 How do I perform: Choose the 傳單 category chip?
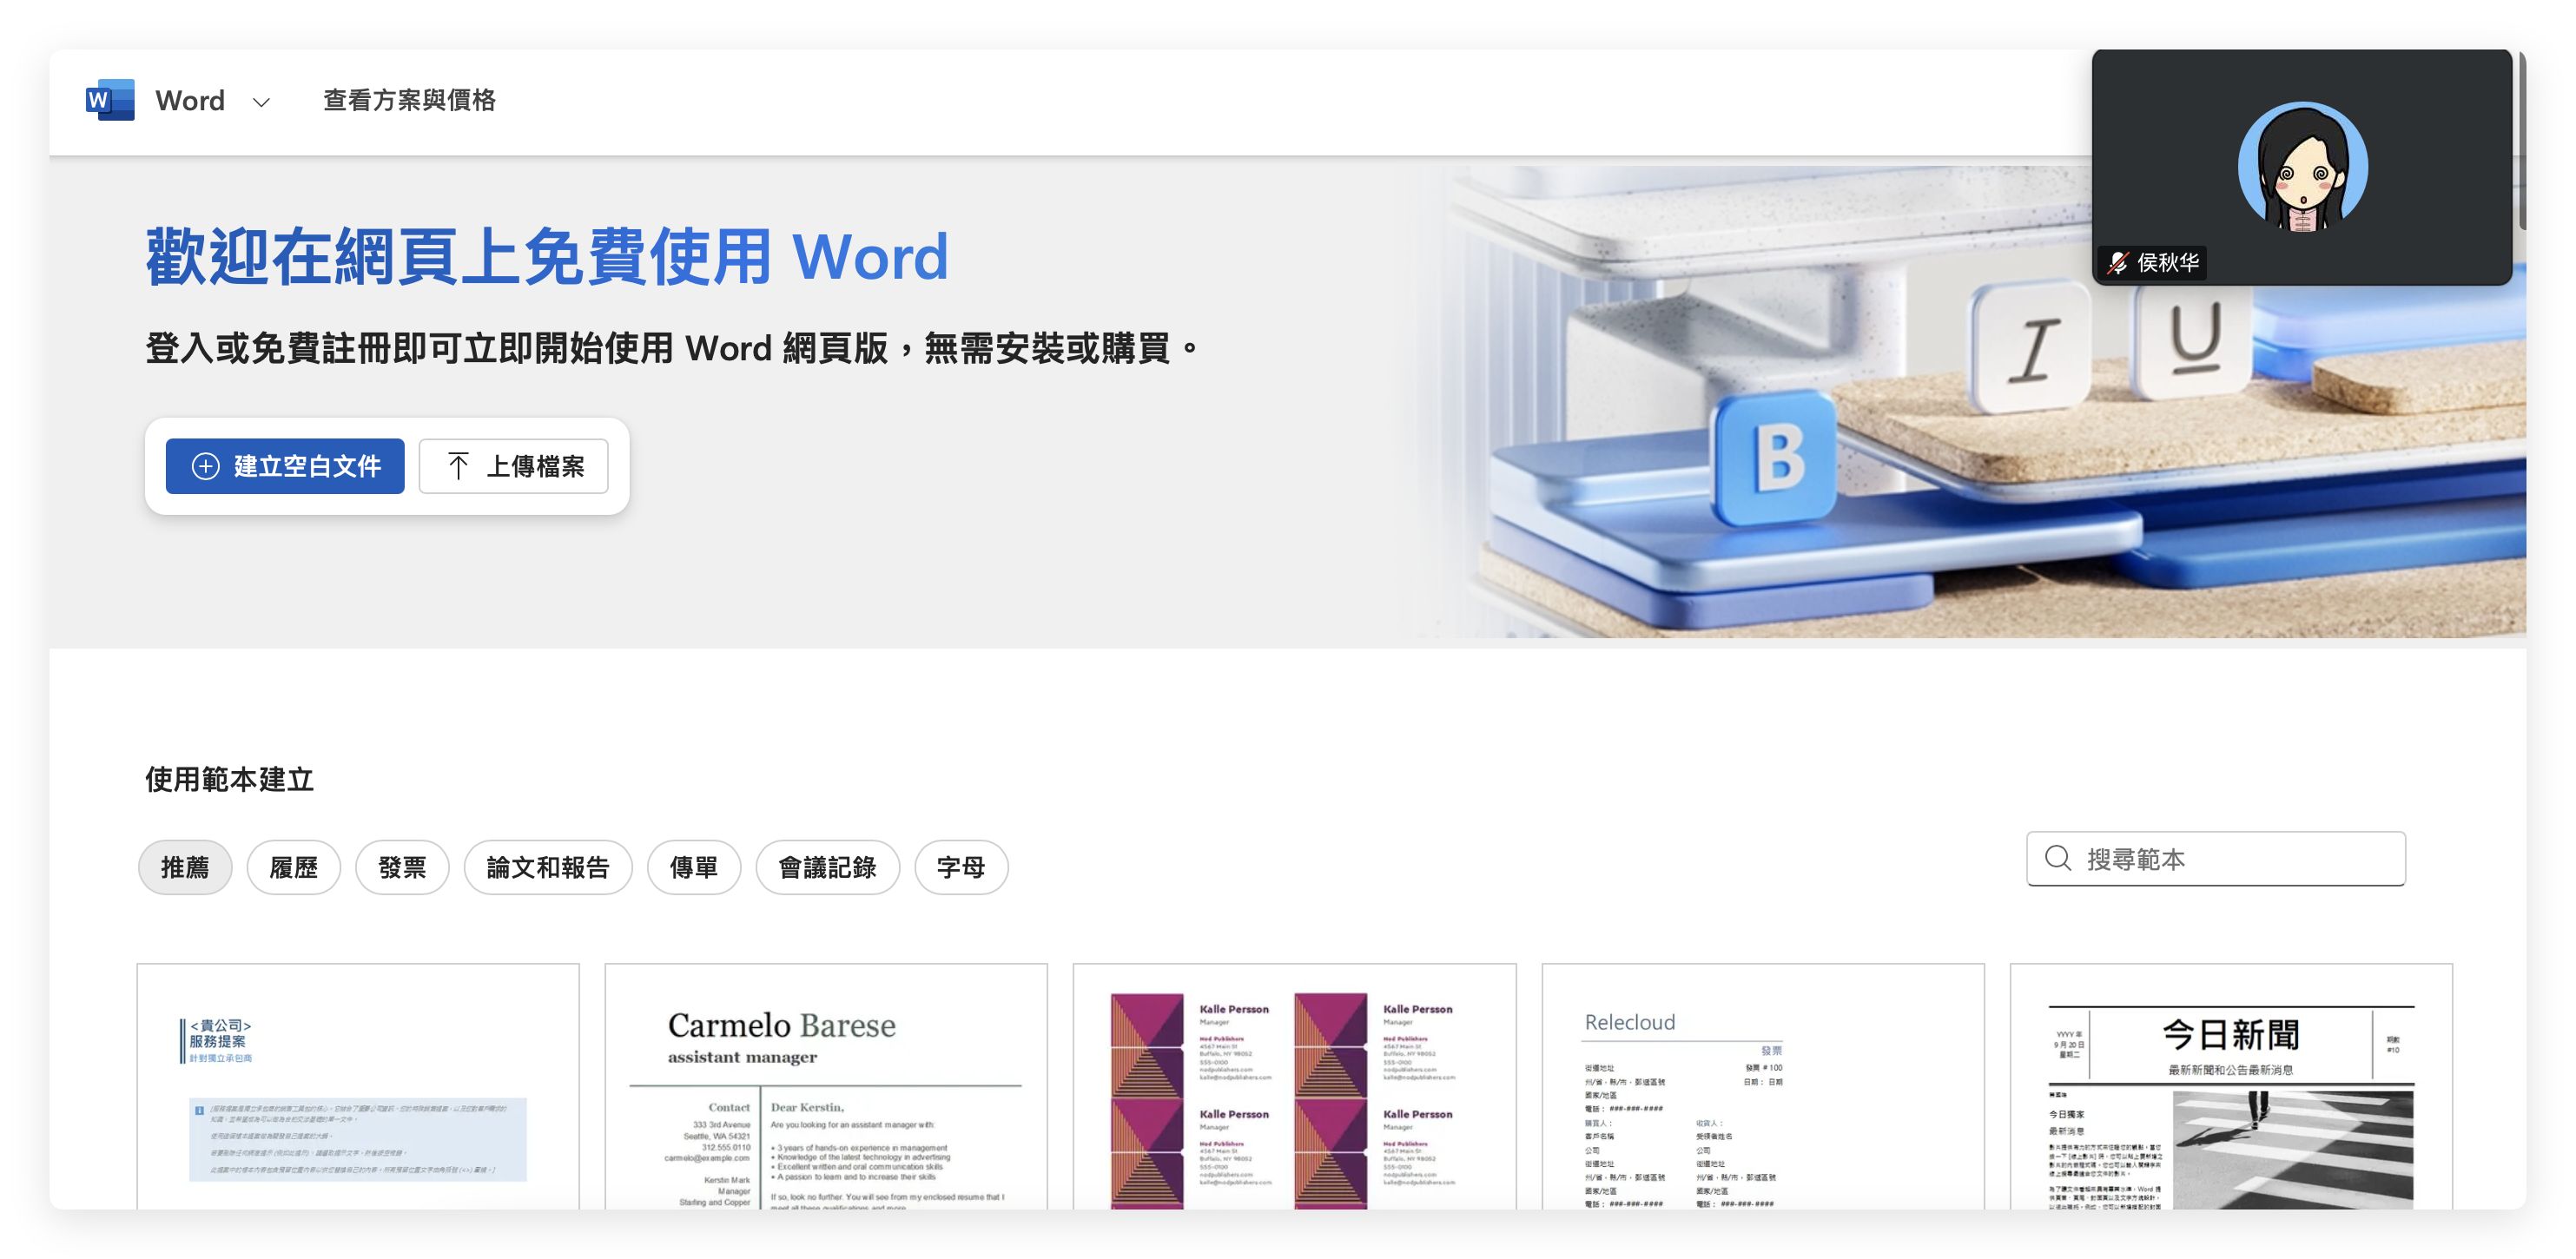coord(694,867)
